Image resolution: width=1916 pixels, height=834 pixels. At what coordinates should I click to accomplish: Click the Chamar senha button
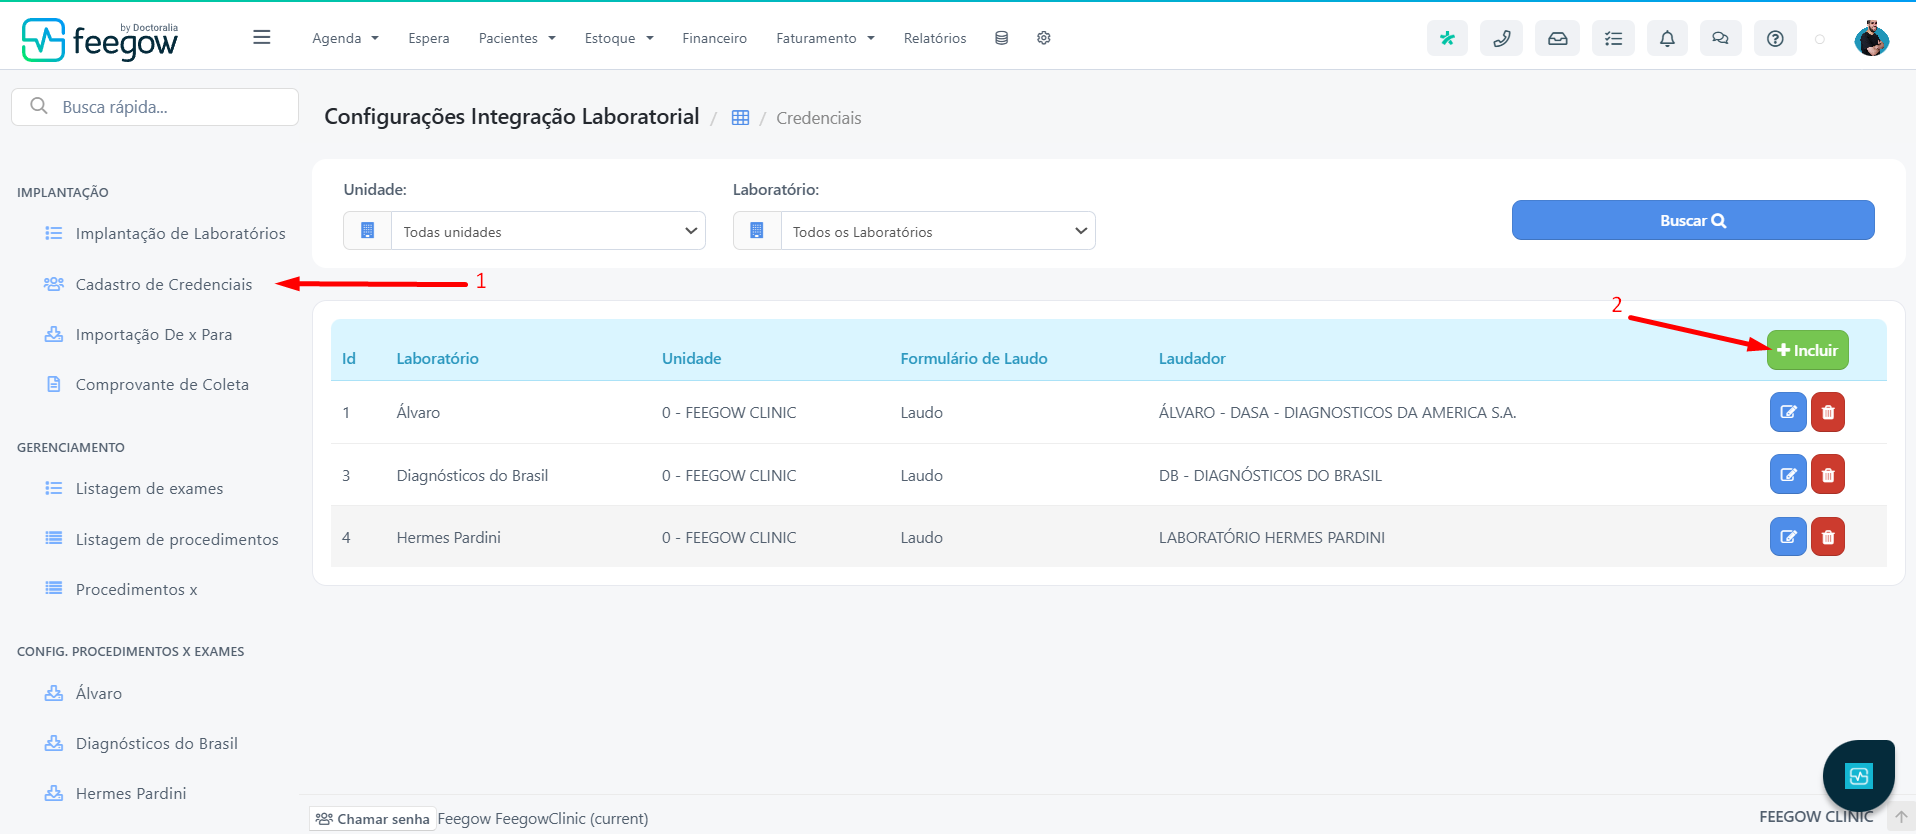373,819
